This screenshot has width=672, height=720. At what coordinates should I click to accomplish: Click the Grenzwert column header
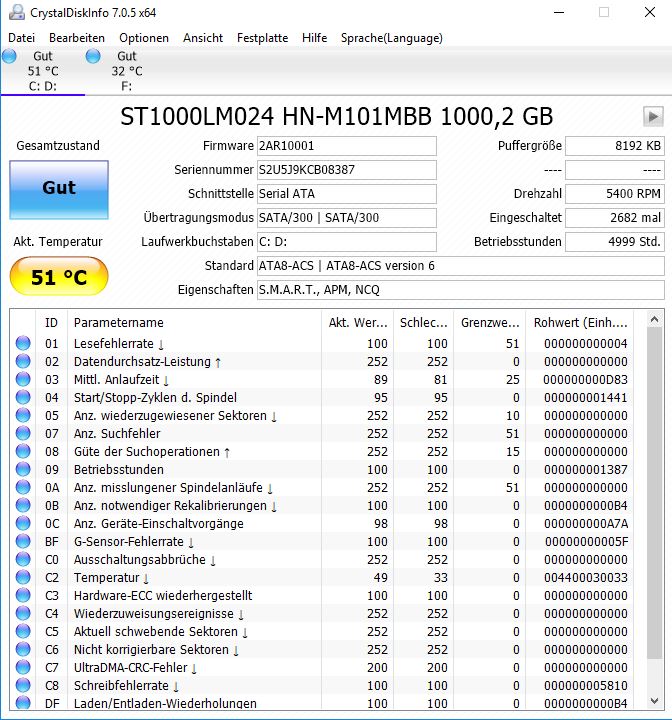tap(490, 322)
